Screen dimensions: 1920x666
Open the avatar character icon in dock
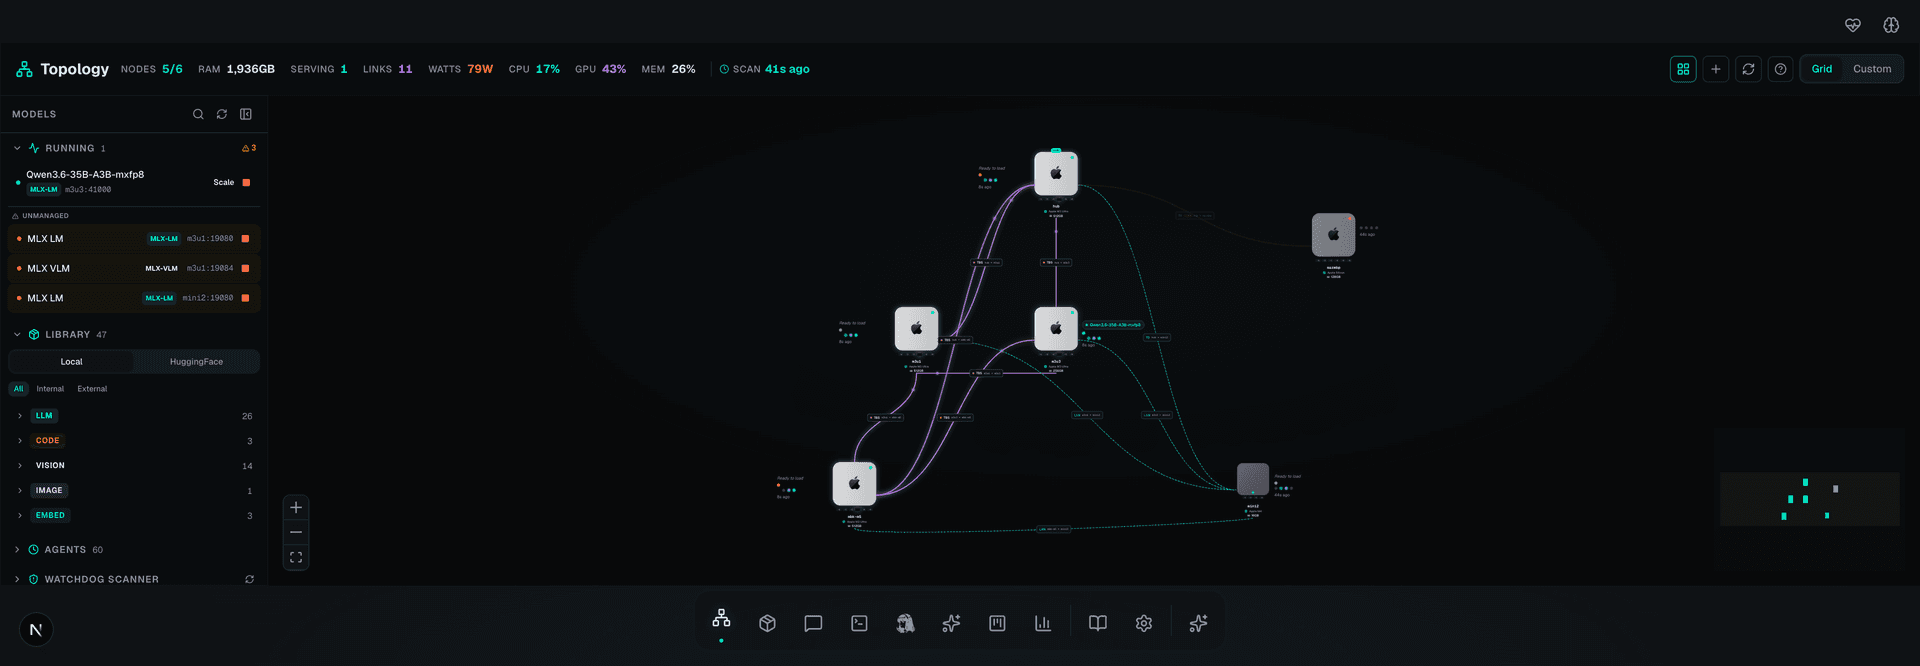tap(905, 623)
